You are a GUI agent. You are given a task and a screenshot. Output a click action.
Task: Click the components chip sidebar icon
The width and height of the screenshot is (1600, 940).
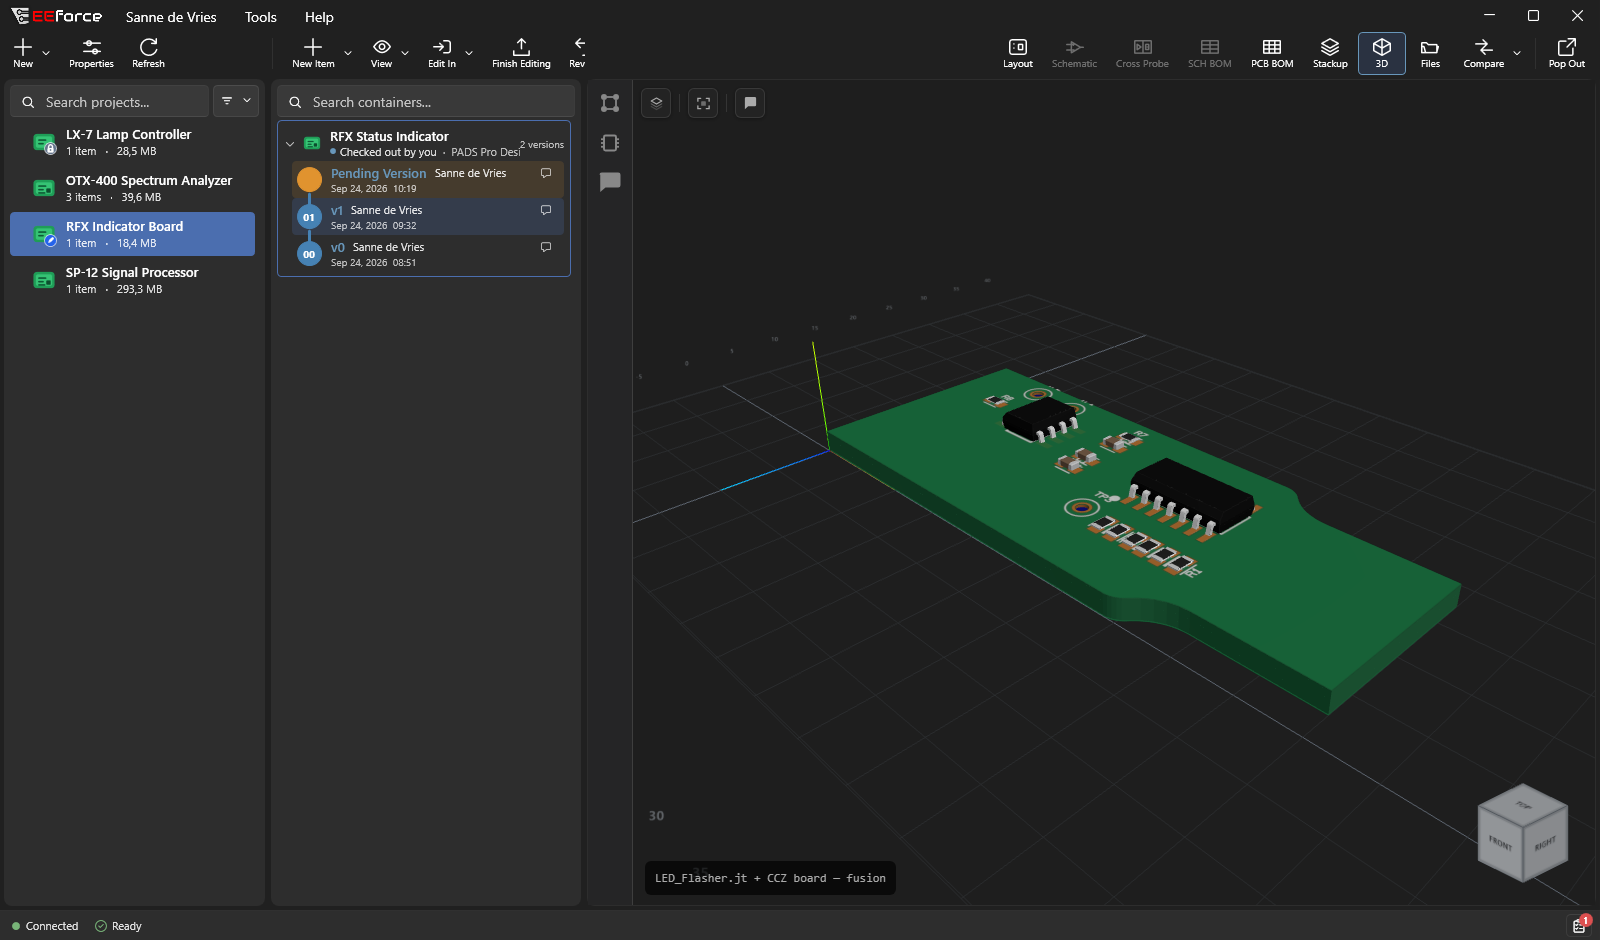(610, 143)
